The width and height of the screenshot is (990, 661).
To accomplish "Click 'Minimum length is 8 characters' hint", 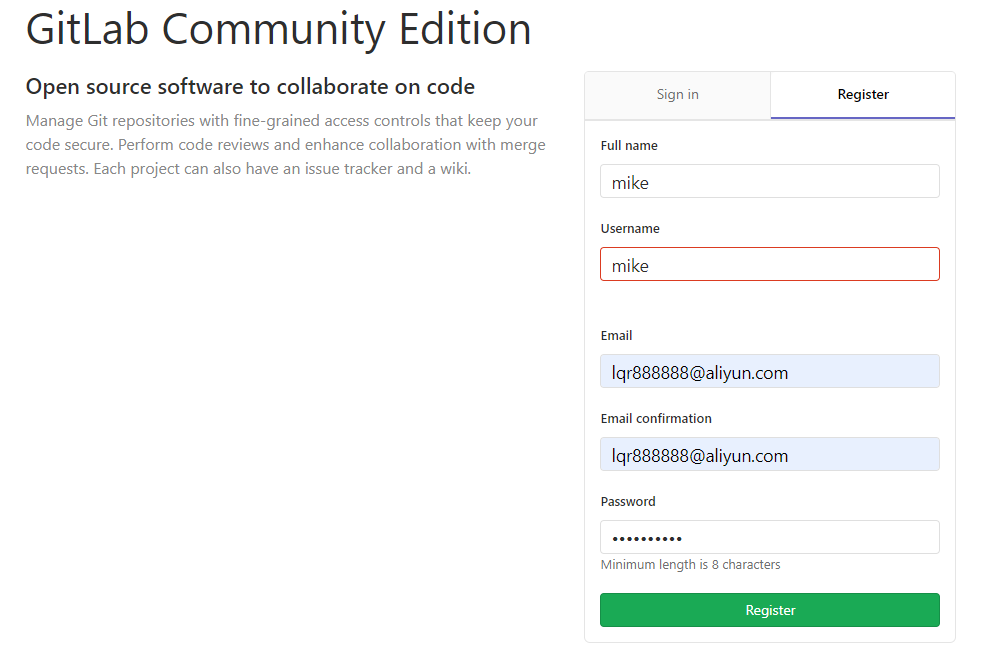I will coord(691,564).
